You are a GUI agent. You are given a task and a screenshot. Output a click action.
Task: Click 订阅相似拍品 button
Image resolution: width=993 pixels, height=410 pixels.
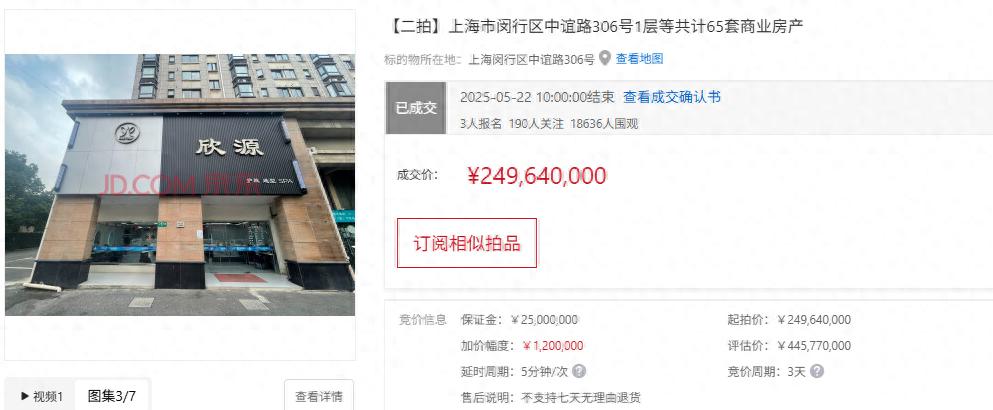click(x=467, y=243)
